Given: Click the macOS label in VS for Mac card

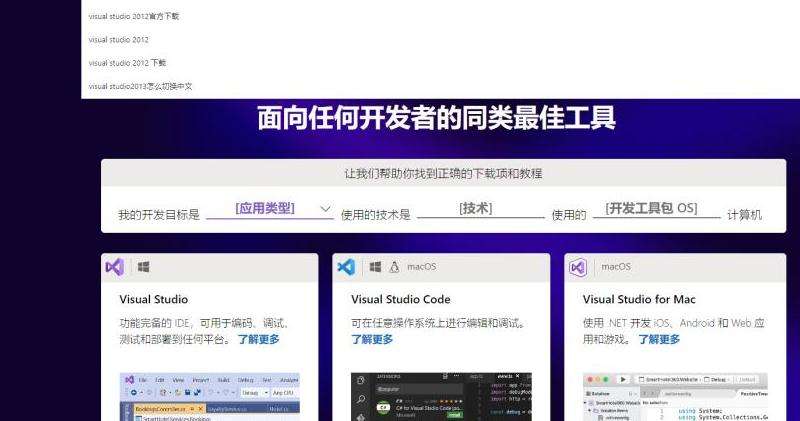Looking at the screenshot, I should point(616,267).
